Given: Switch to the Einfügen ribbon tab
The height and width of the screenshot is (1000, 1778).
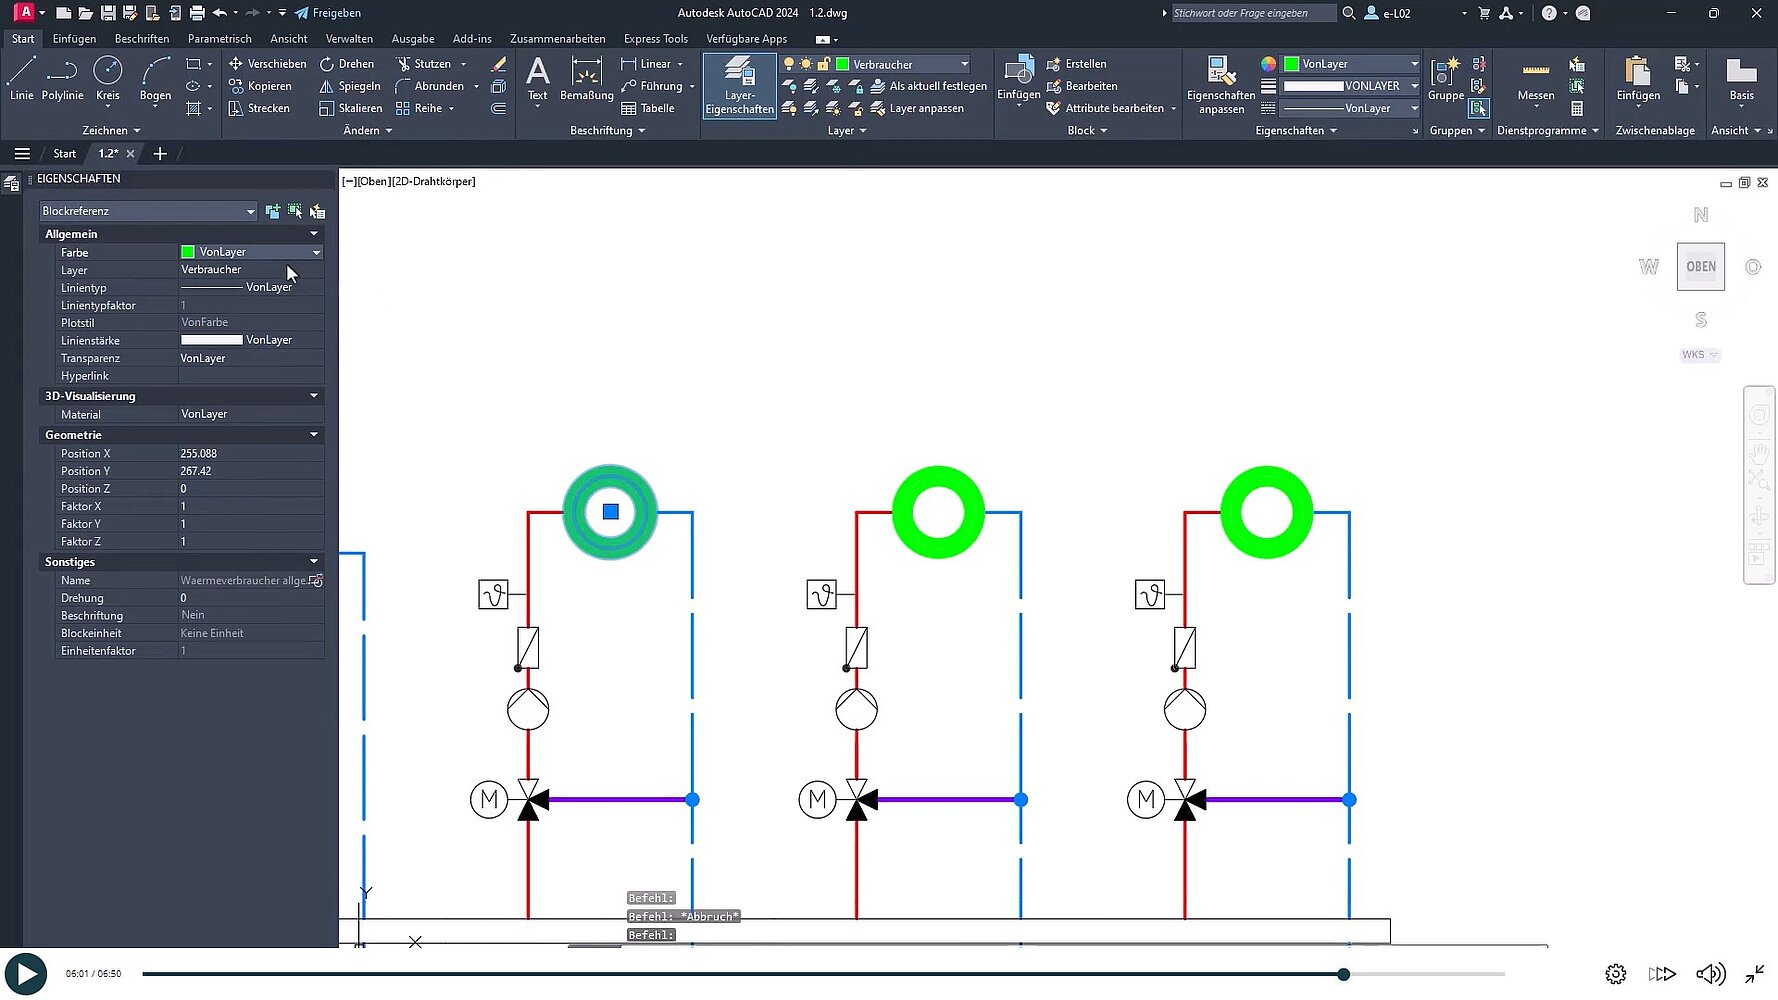Looking at the screenshot, I should coord(74,39).
